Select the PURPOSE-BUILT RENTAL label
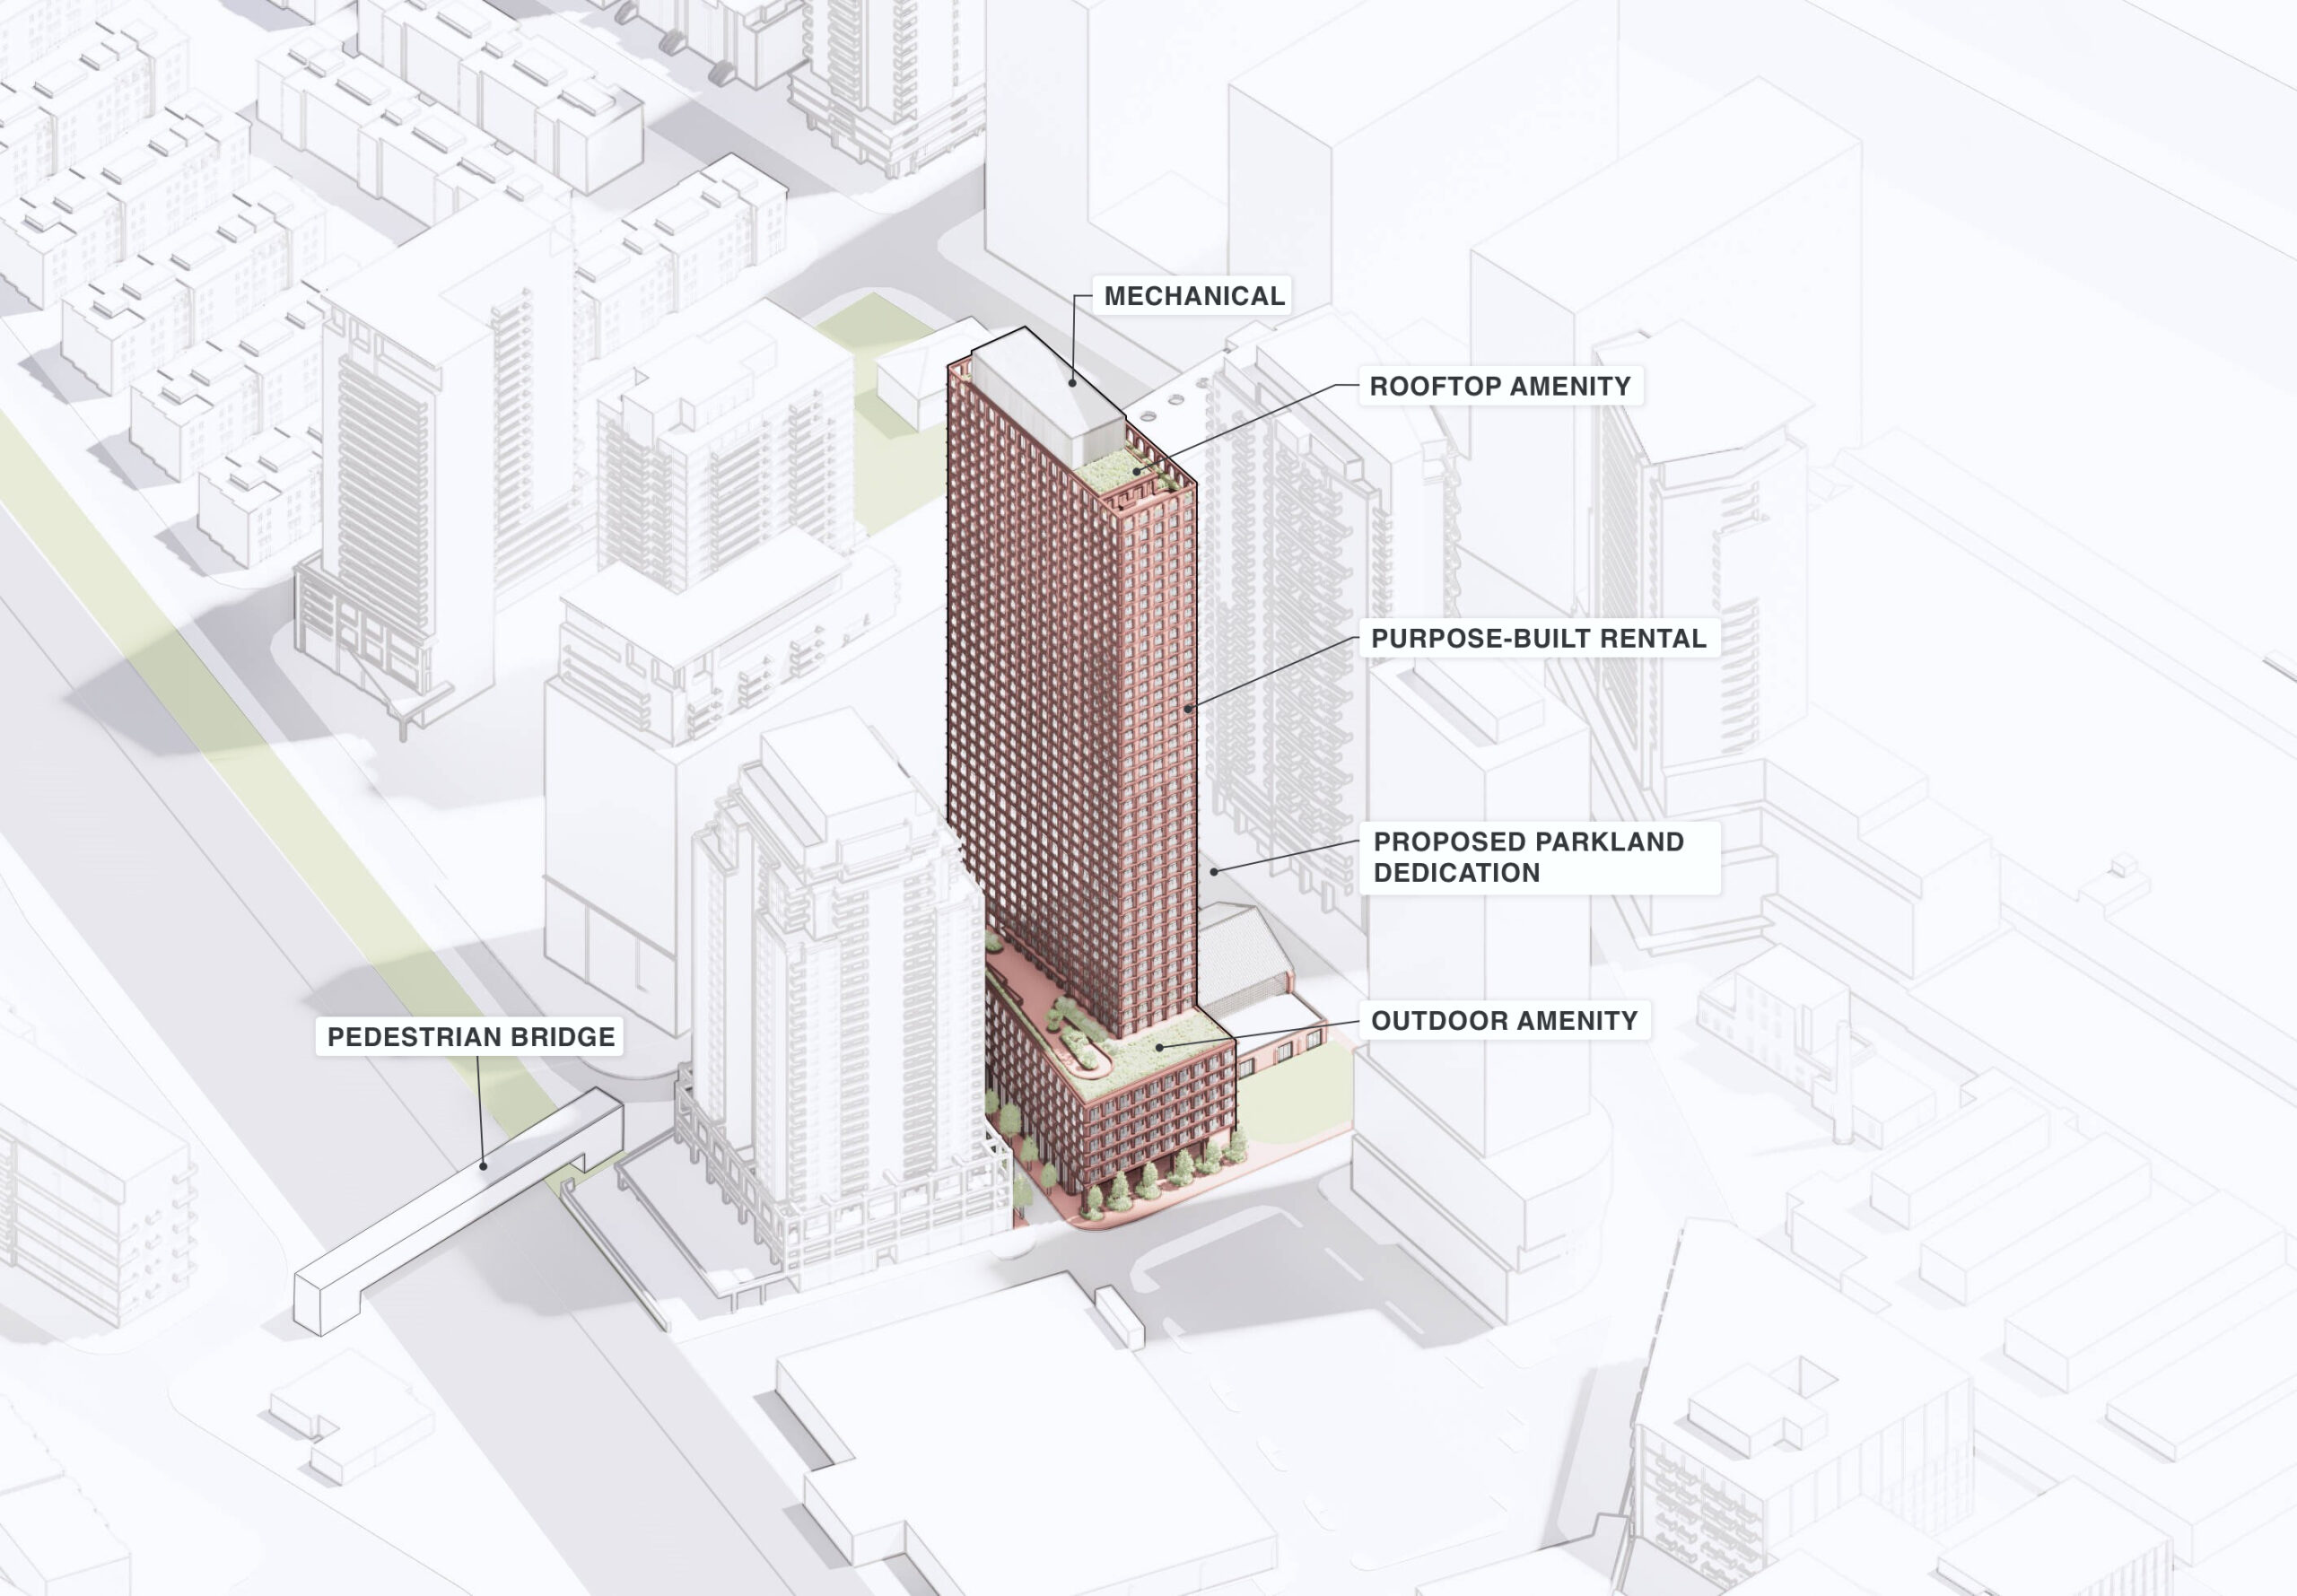The image size is (2297, 1596). coord(1538,638)
